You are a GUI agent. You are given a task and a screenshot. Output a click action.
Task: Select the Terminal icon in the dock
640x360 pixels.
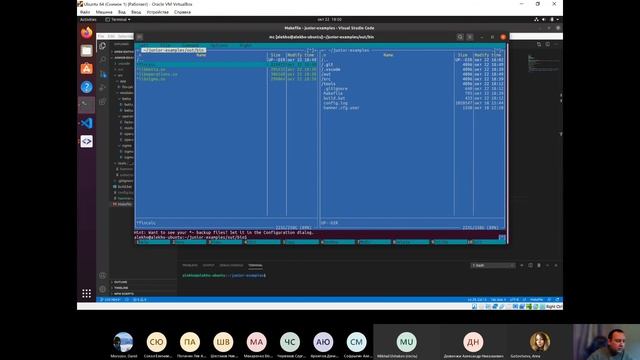(x=87, y=105)
